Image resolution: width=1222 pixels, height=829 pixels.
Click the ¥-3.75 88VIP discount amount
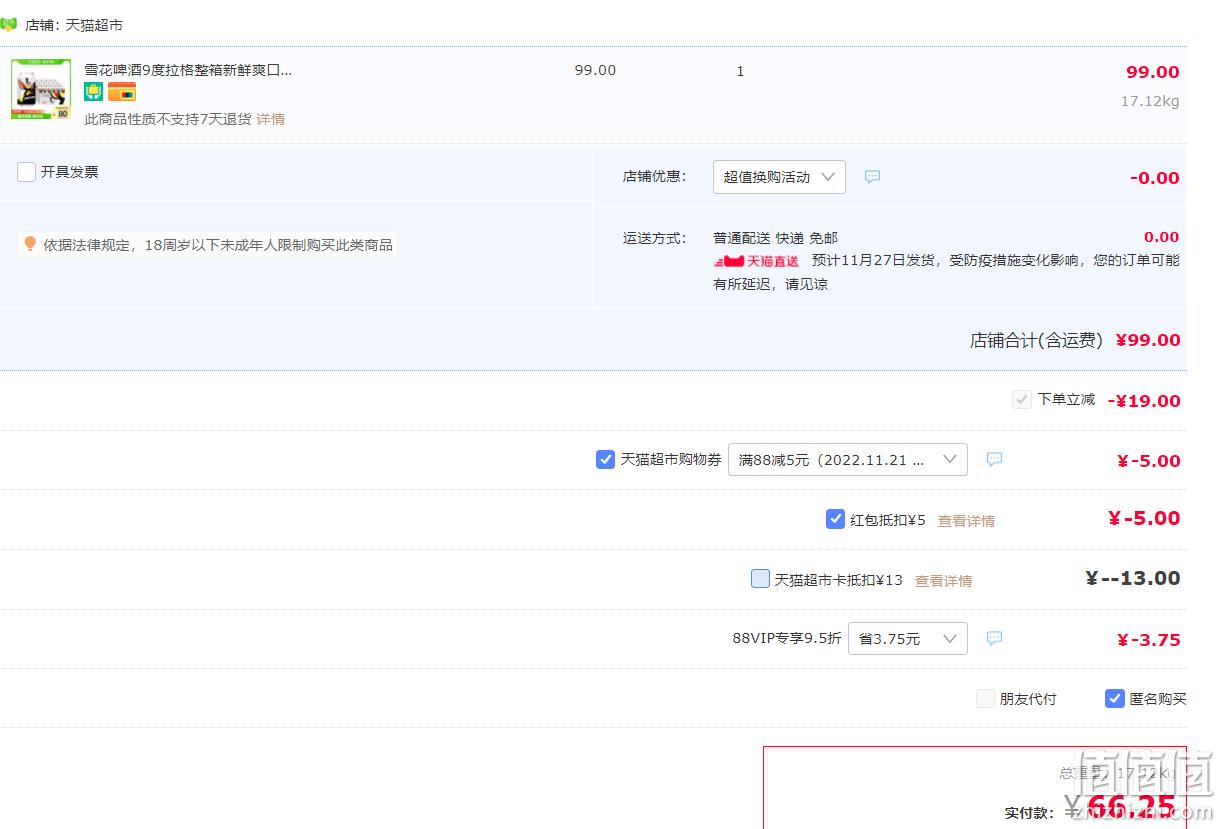coord(1148,640)
